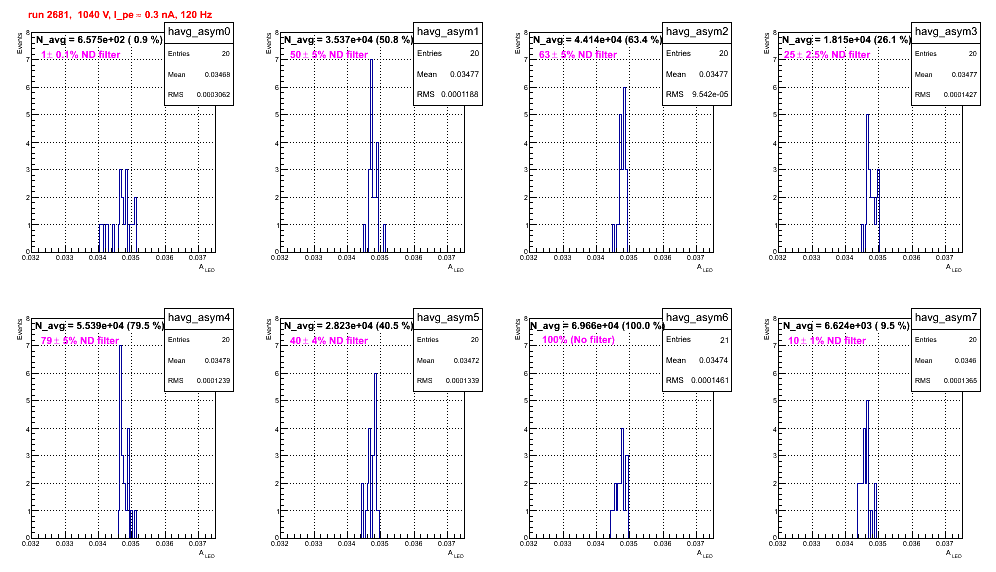Click Mean 0.03472 in havg_asym5 stats
This screenshot has height=572, width=996.
pyautogui.click(x=448, y=360)
